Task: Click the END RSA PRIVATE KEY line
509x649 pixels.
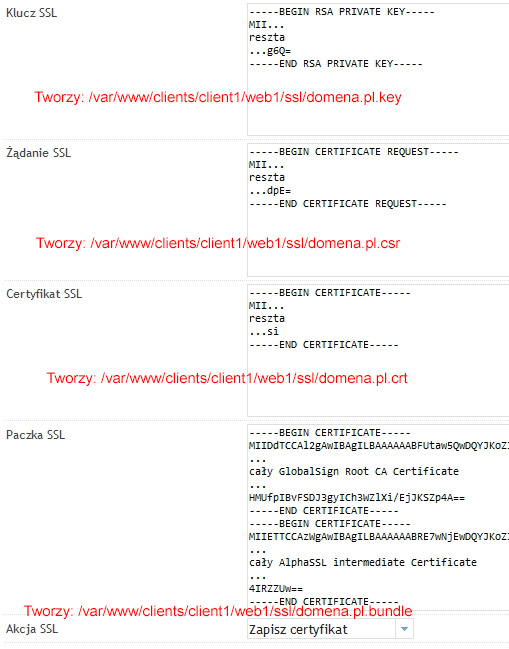Action: [336, 64]
